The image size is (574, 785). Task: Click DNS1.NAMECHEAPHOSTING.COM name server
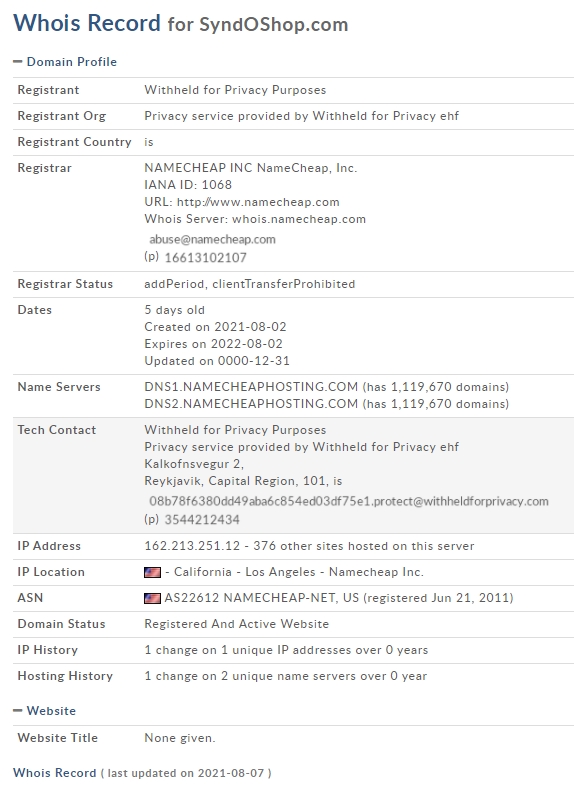pos(251,387)
